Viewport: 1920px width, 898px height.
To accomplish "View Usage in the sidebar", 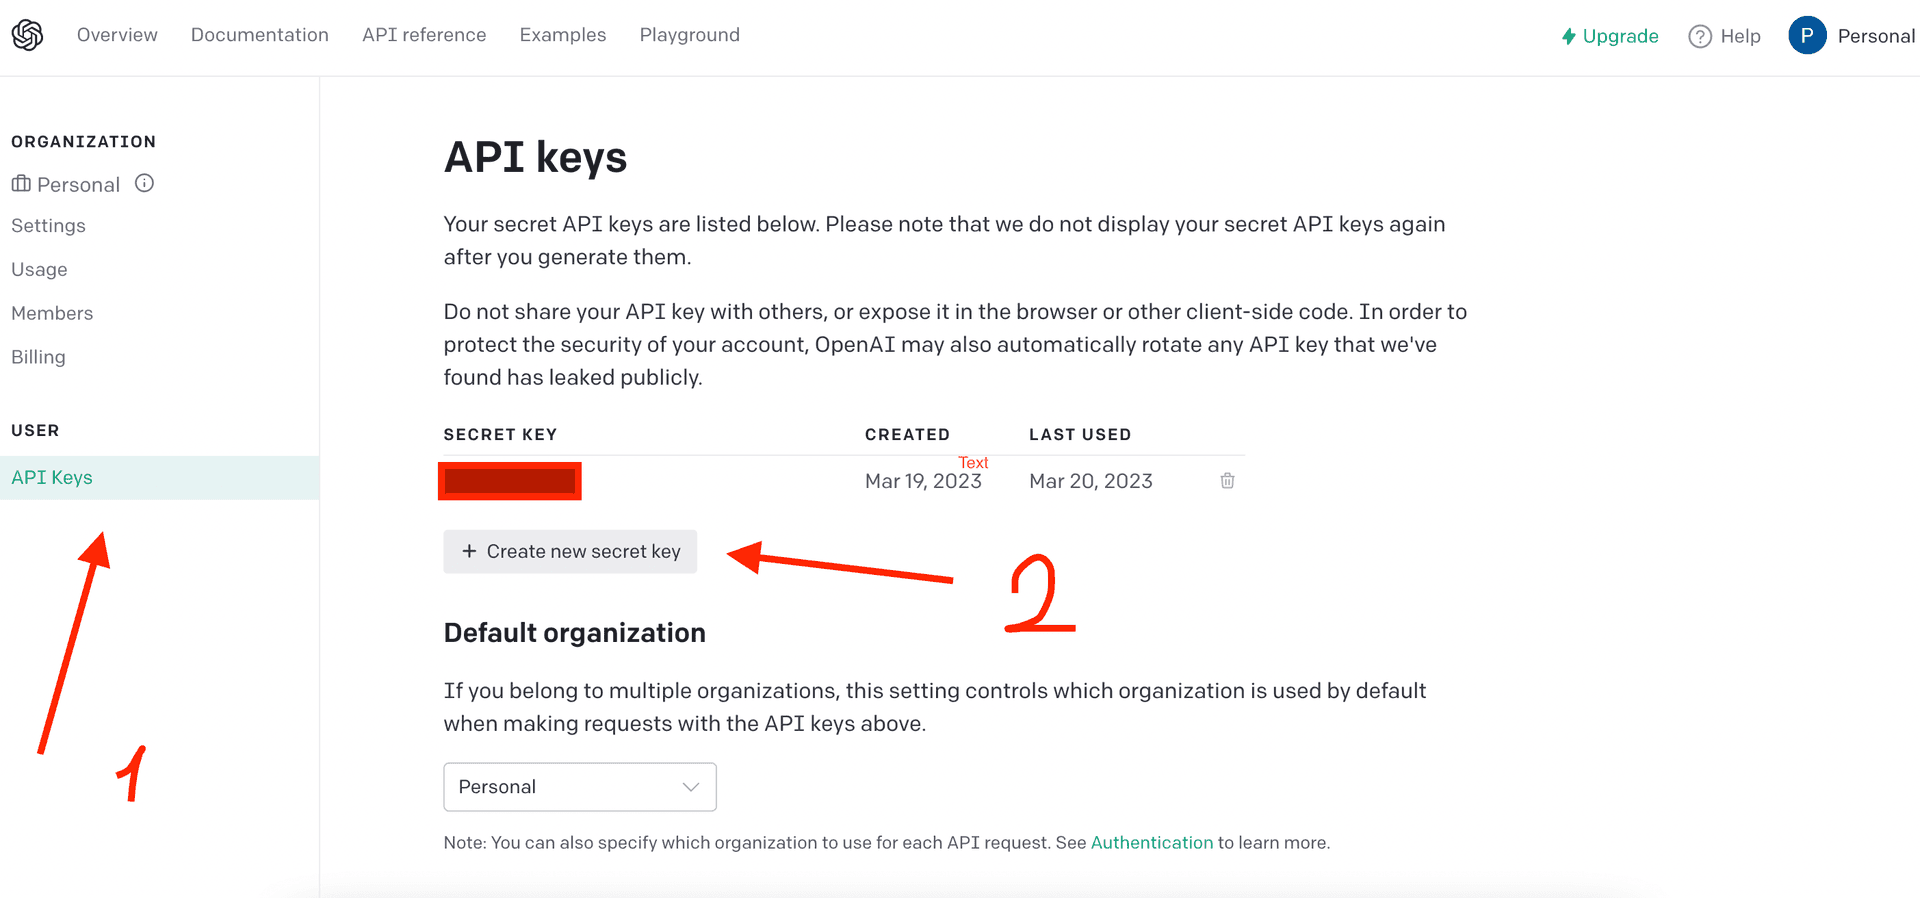I will pyautogui.click(x=39, y=270).
